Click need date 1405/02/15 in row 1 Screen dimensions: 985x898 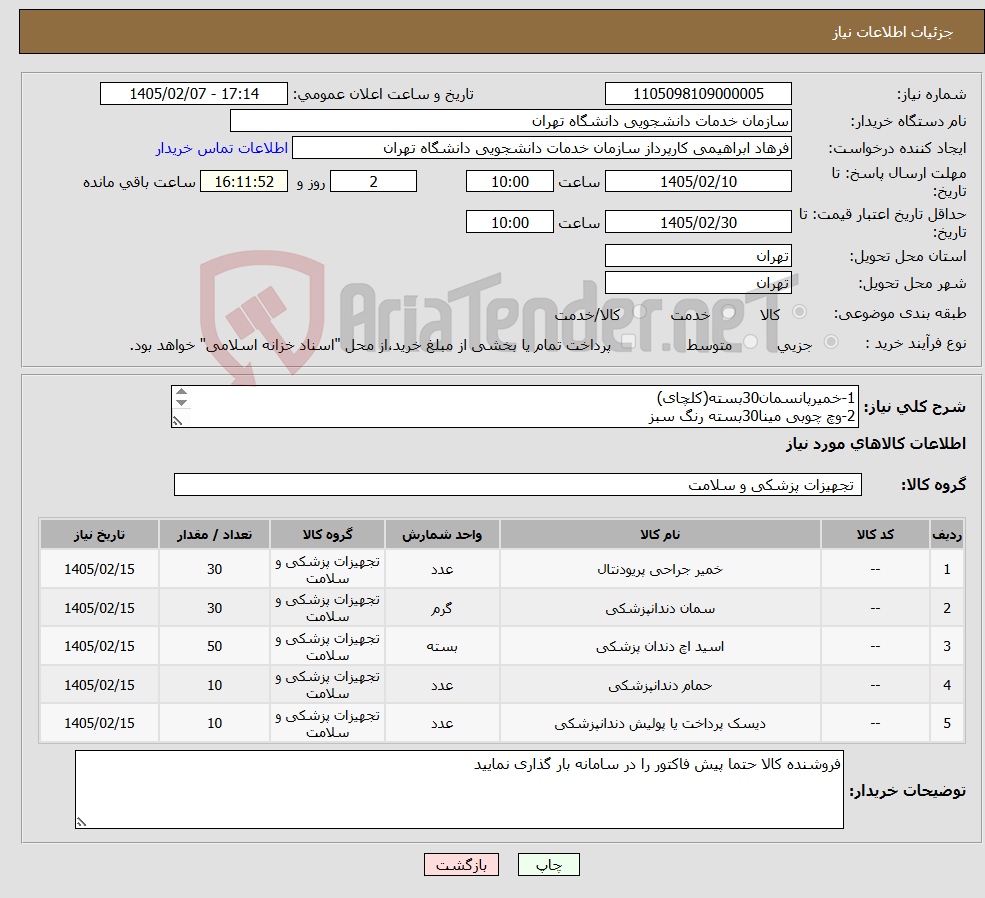click(99, 570)
